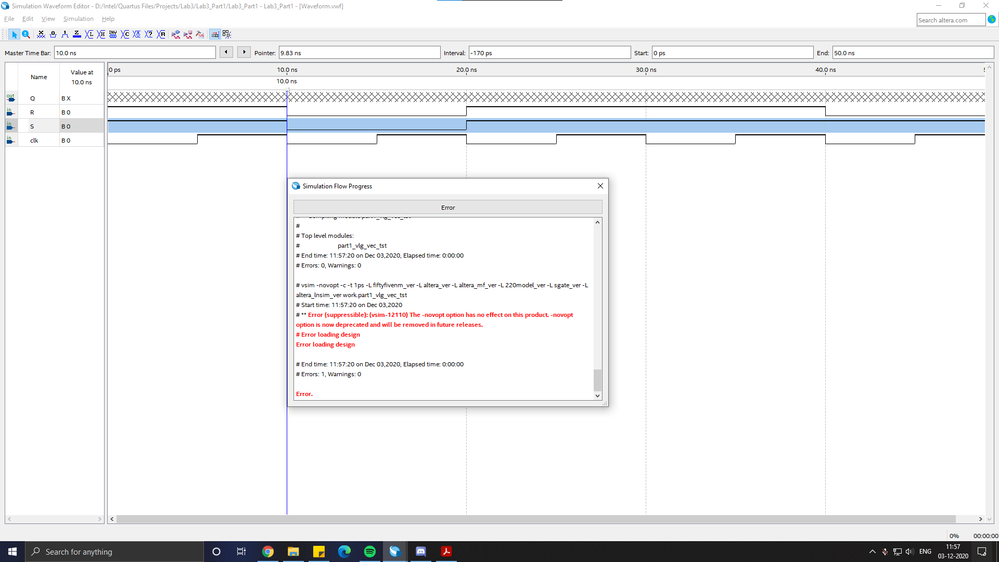Click the Start time field
The width and height of the screenshot is (999, 562).
tap(732, 53)
